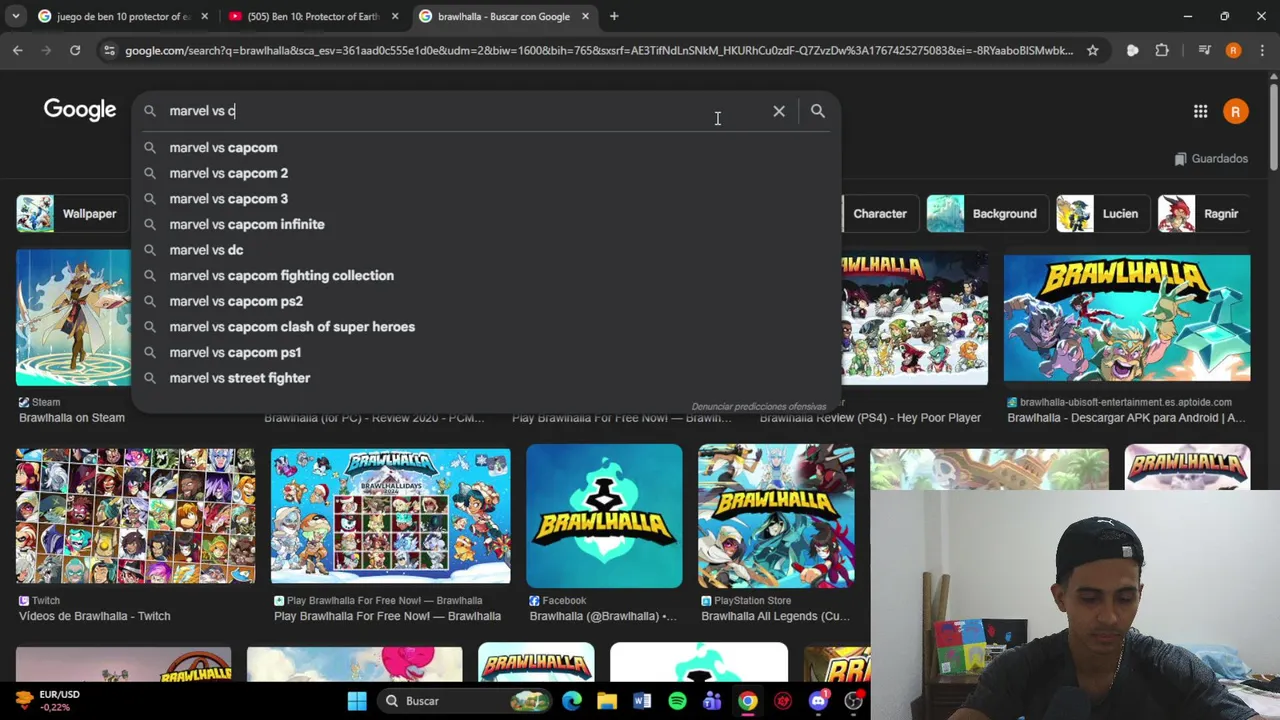Open Microsoft Word from taskbar
Screen dimensions: 1280x720
(x=642, y=701)
